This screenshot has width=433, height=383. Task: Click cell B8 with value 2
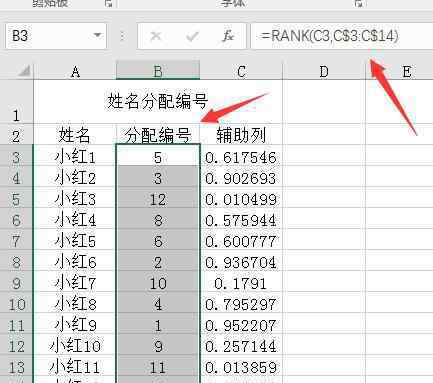click(x=158, y=260)
